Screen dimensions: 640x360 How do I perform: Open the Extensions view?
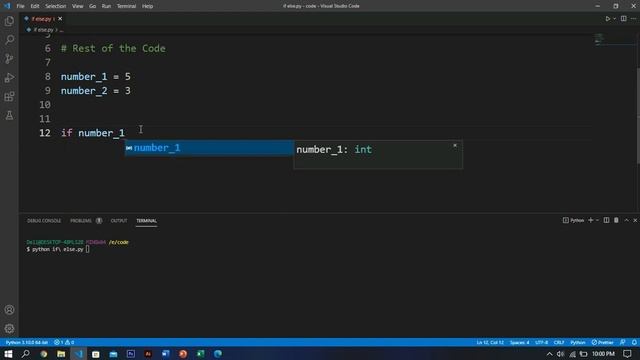click(x=9, y=97)
